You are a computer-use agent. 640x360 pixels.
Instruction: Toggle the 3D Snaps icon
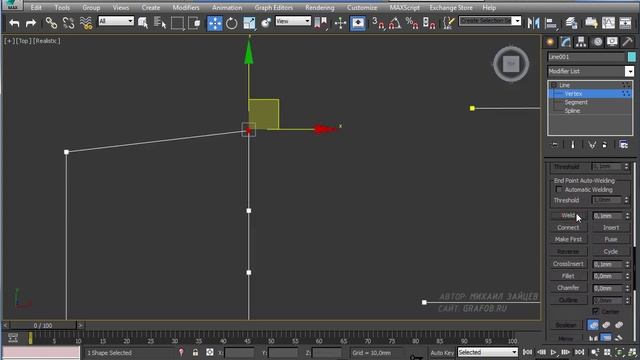[x=378, y=23]
